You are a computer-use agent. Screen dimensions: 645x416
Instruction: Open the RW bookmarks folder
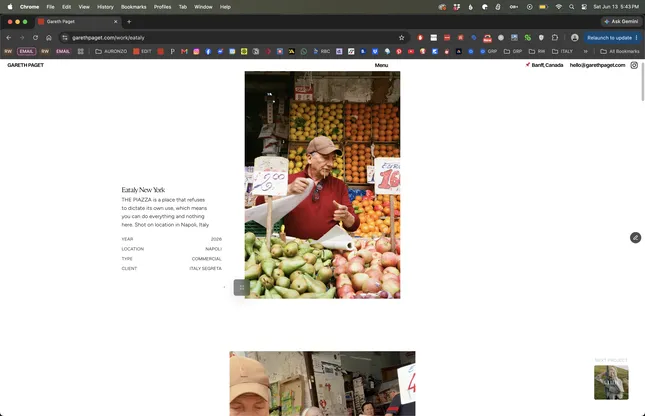click(x=537, y=51)
